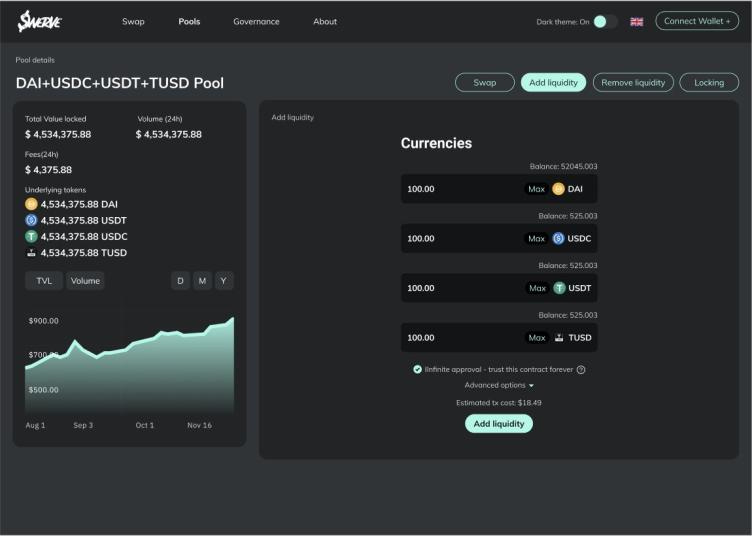
Task: Expand Advanced options
Action: coord(499,385)
